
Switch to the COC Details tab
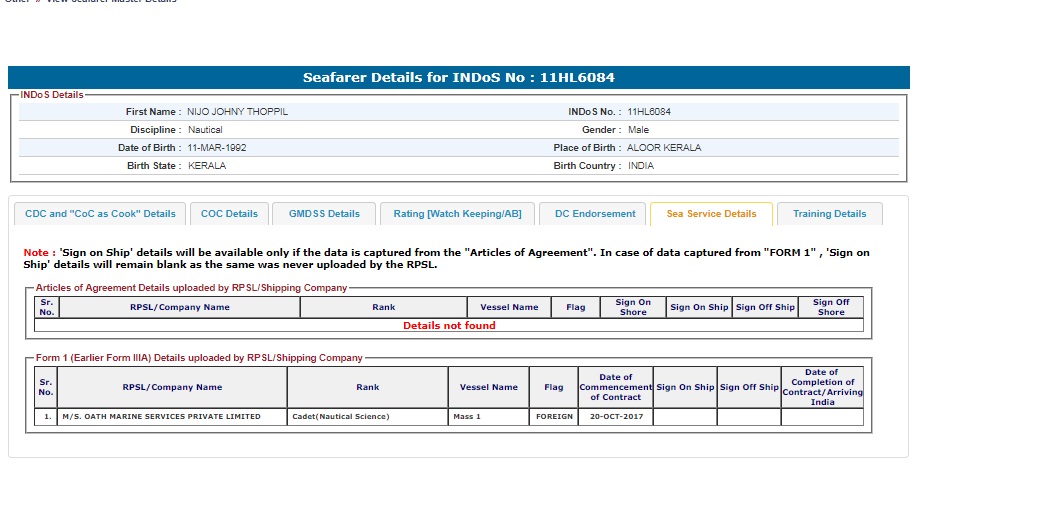coord(229,214)
